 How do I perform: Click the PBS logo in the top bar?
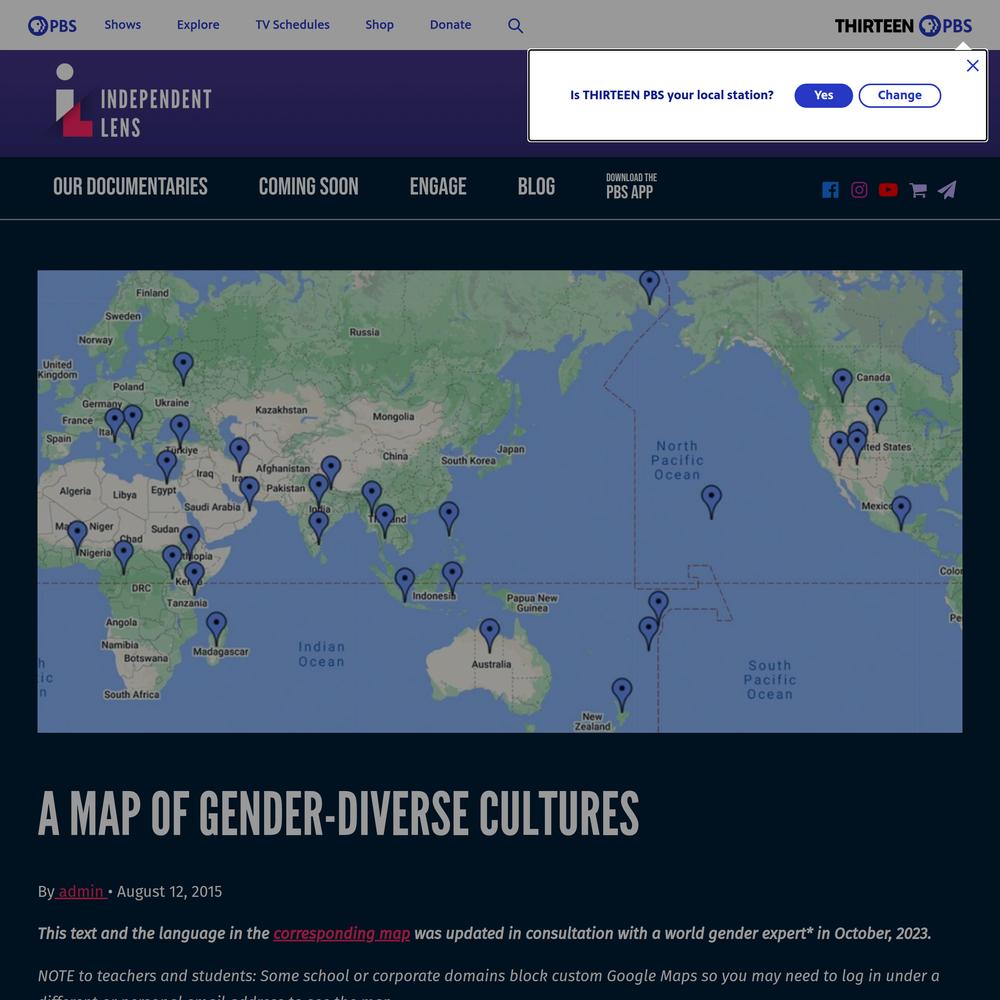tap(52, 26)
